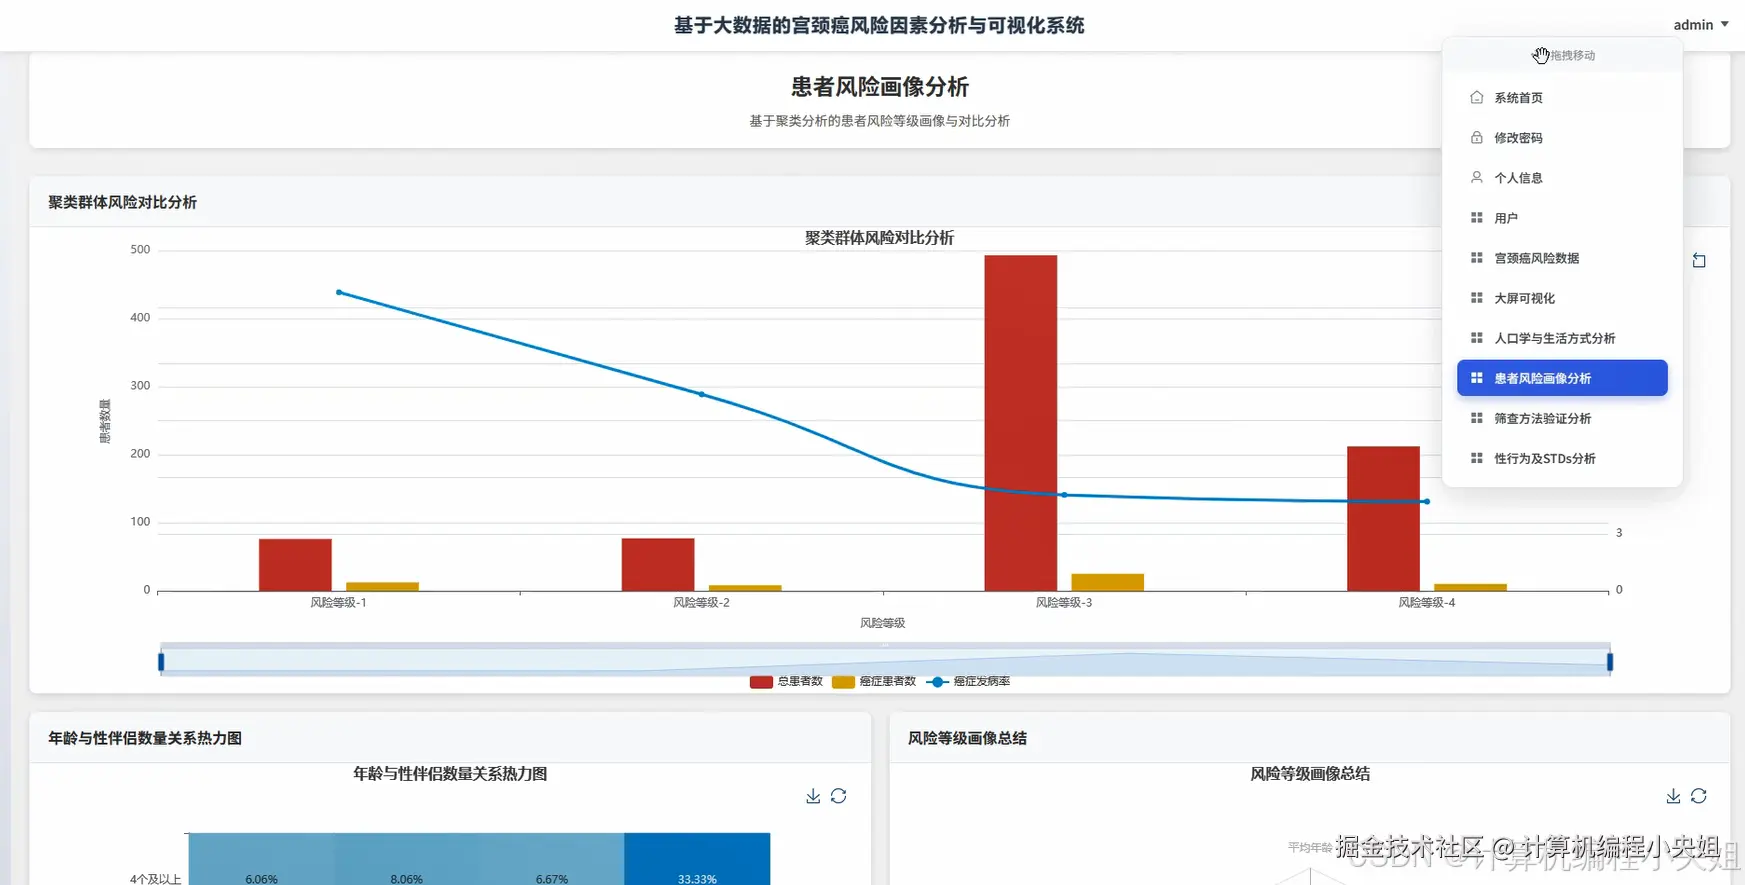
Task: Click the yellow bar for 风险等级-3
Action: (1108, 582)
